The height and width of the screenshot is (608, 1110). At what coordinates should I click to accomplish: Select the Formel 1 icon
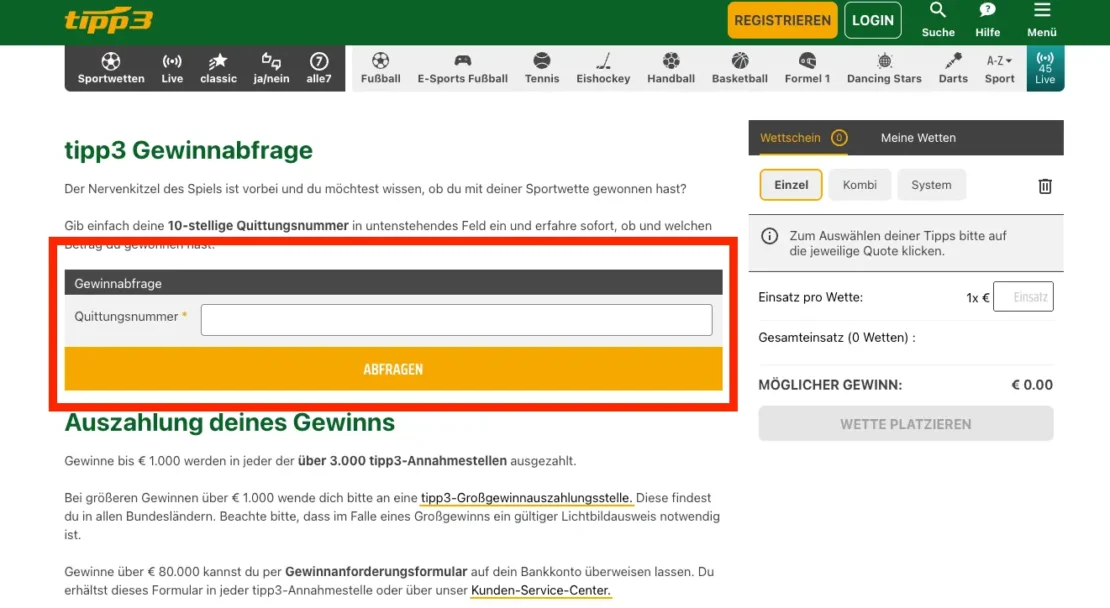click(807, 68)
